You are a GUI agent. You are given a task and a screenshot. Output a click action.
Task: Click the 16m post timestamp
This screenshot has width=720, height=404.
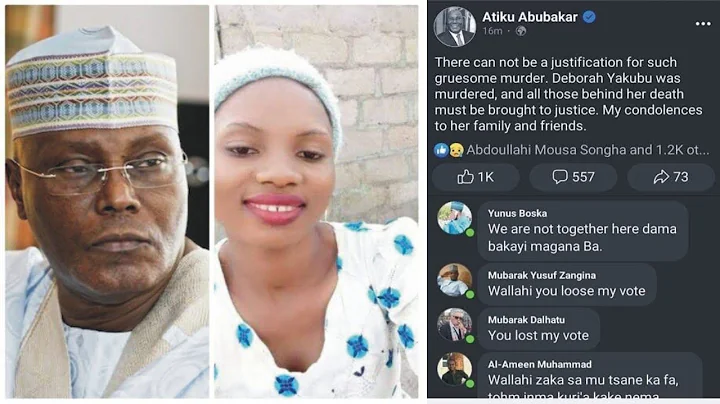(493, 32)
